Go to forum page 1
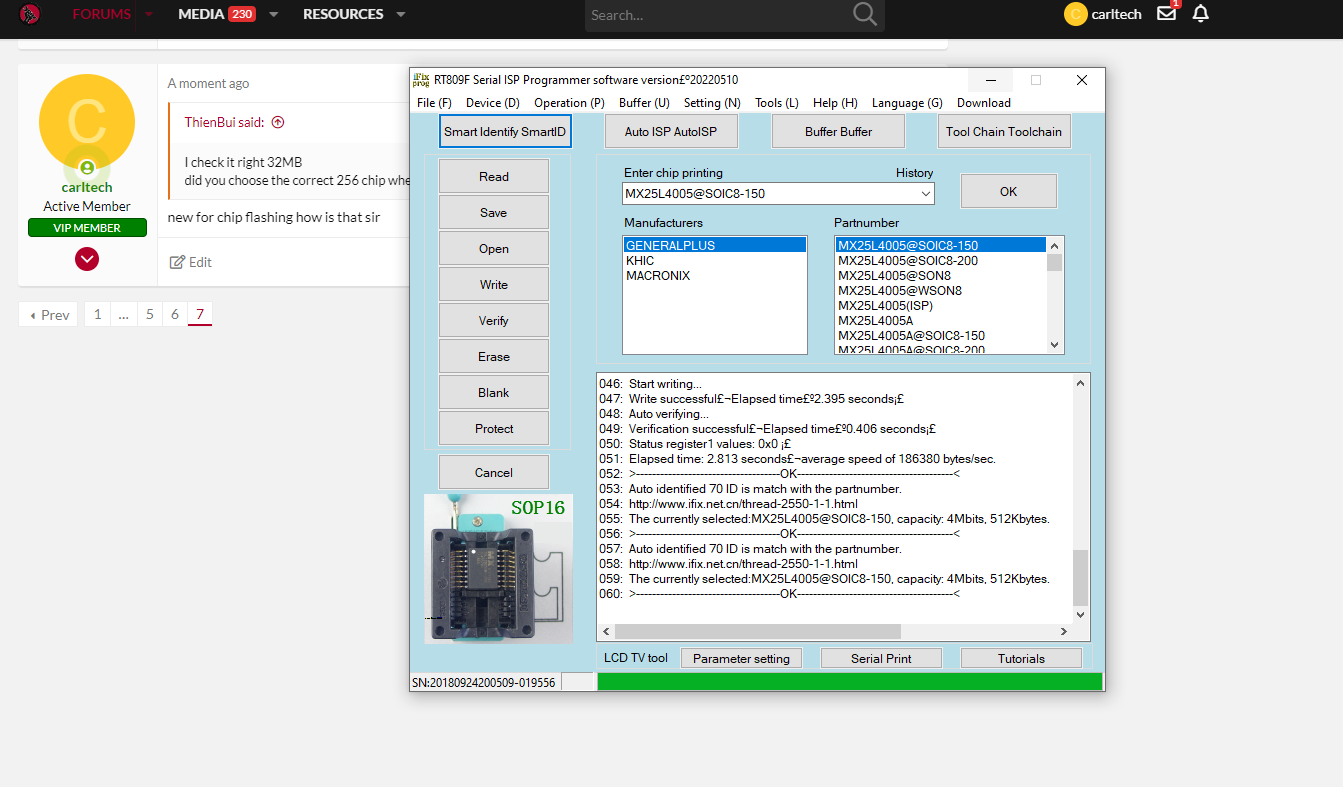Screen dimensions: 1343x787 point(97,314)
